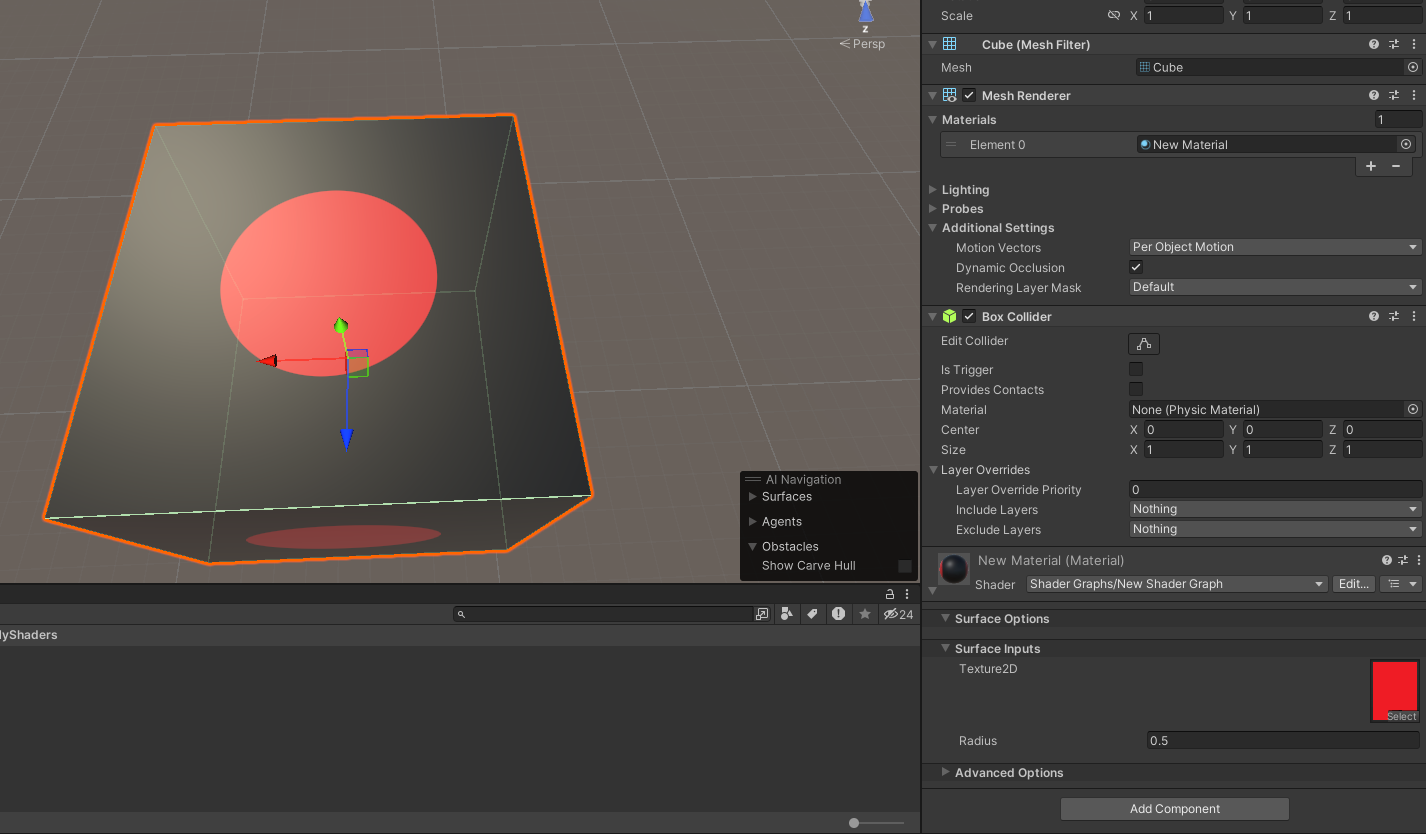Collapse Additional Settings section

[933, 228]
